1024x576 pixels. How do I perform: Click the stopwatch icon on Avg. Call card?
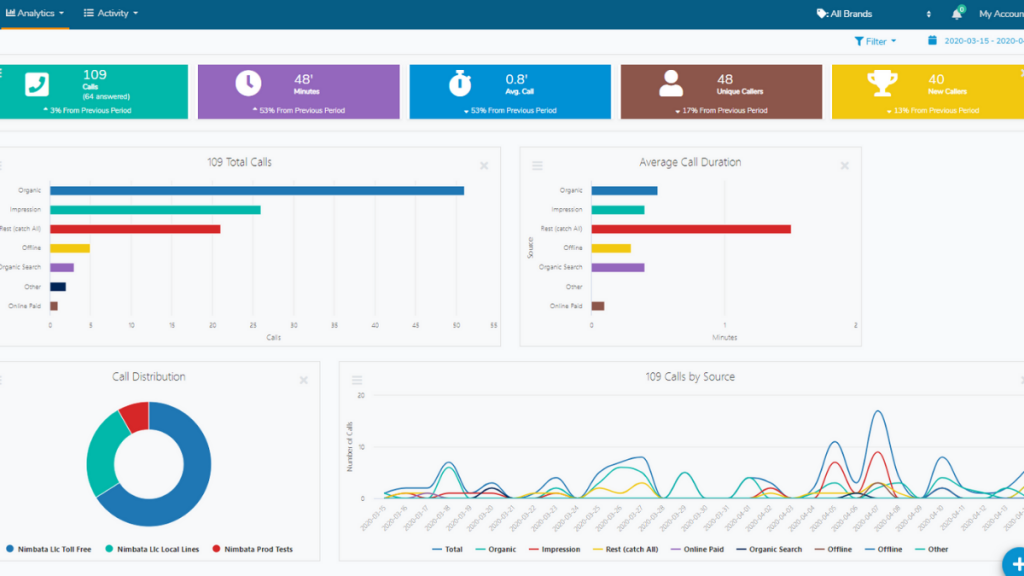460,84
